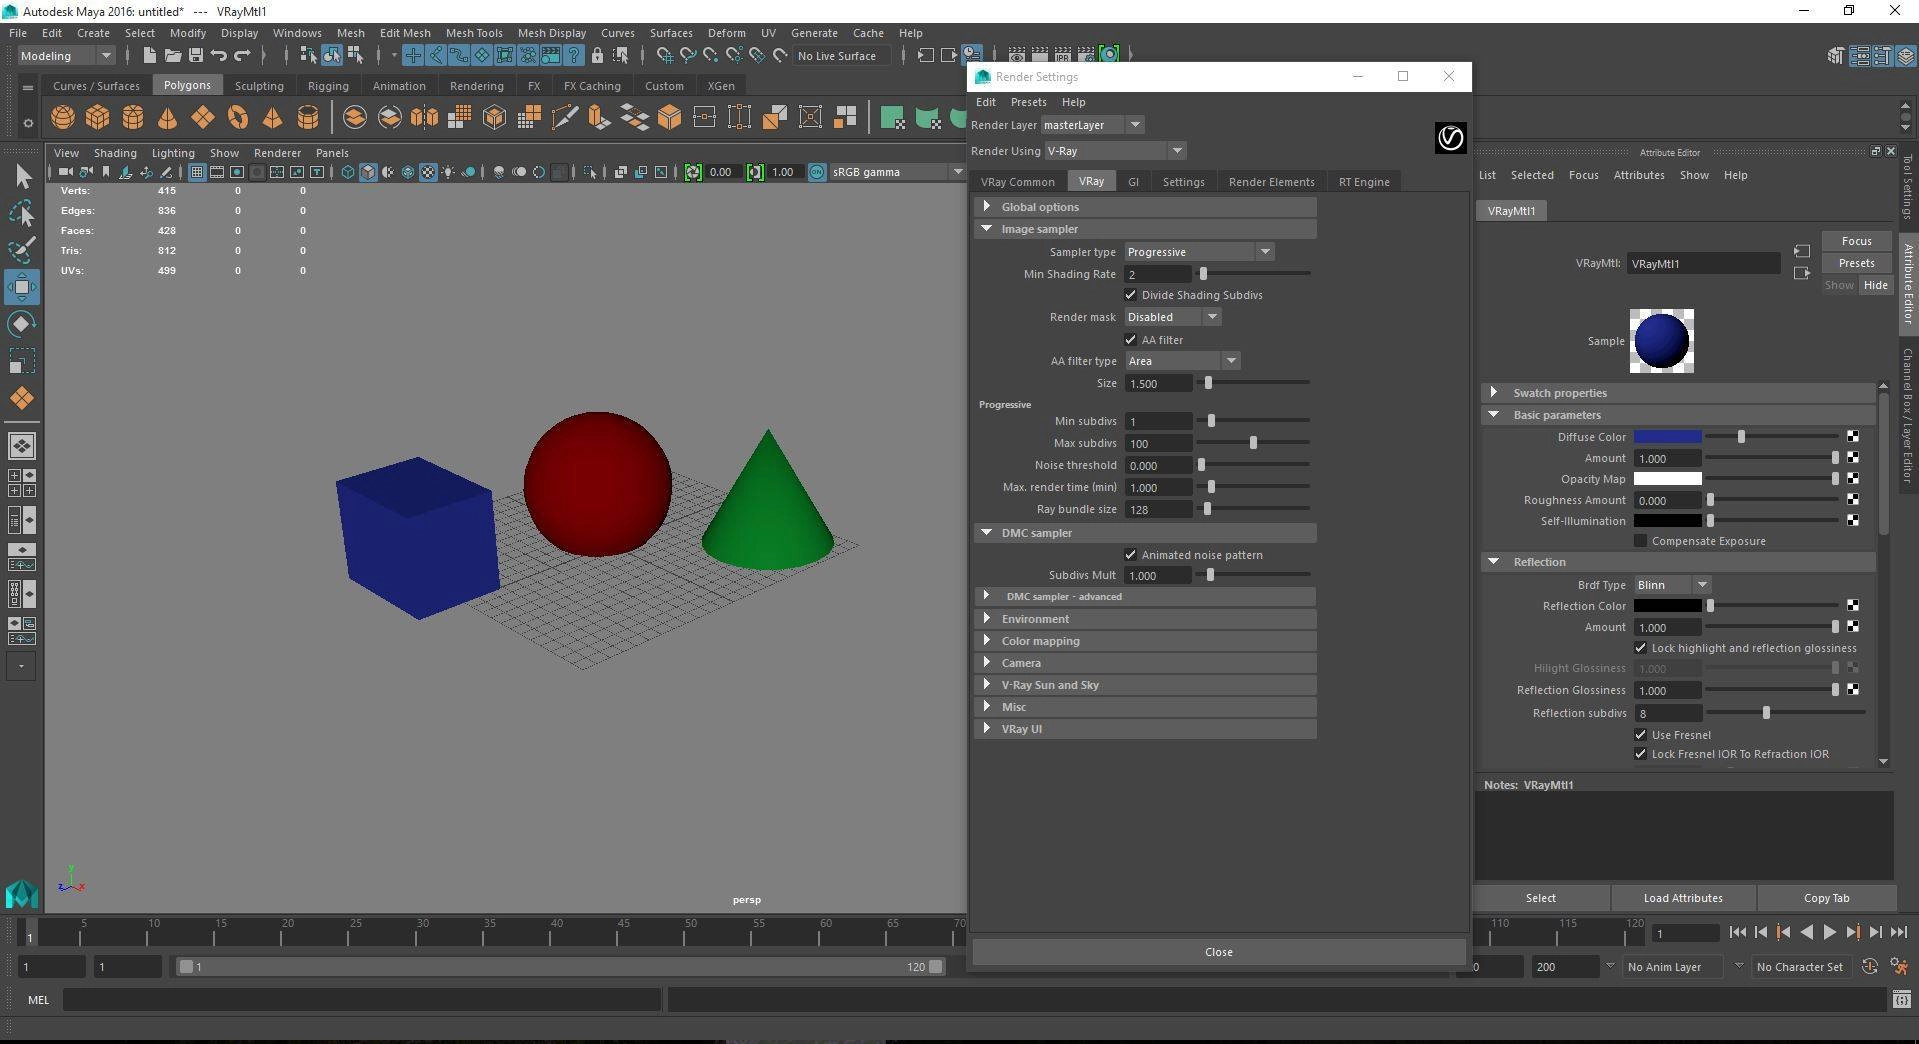1919x1044 pixels.
Task: Collapse the Image sampler section
Action: tap(1146, 229)
